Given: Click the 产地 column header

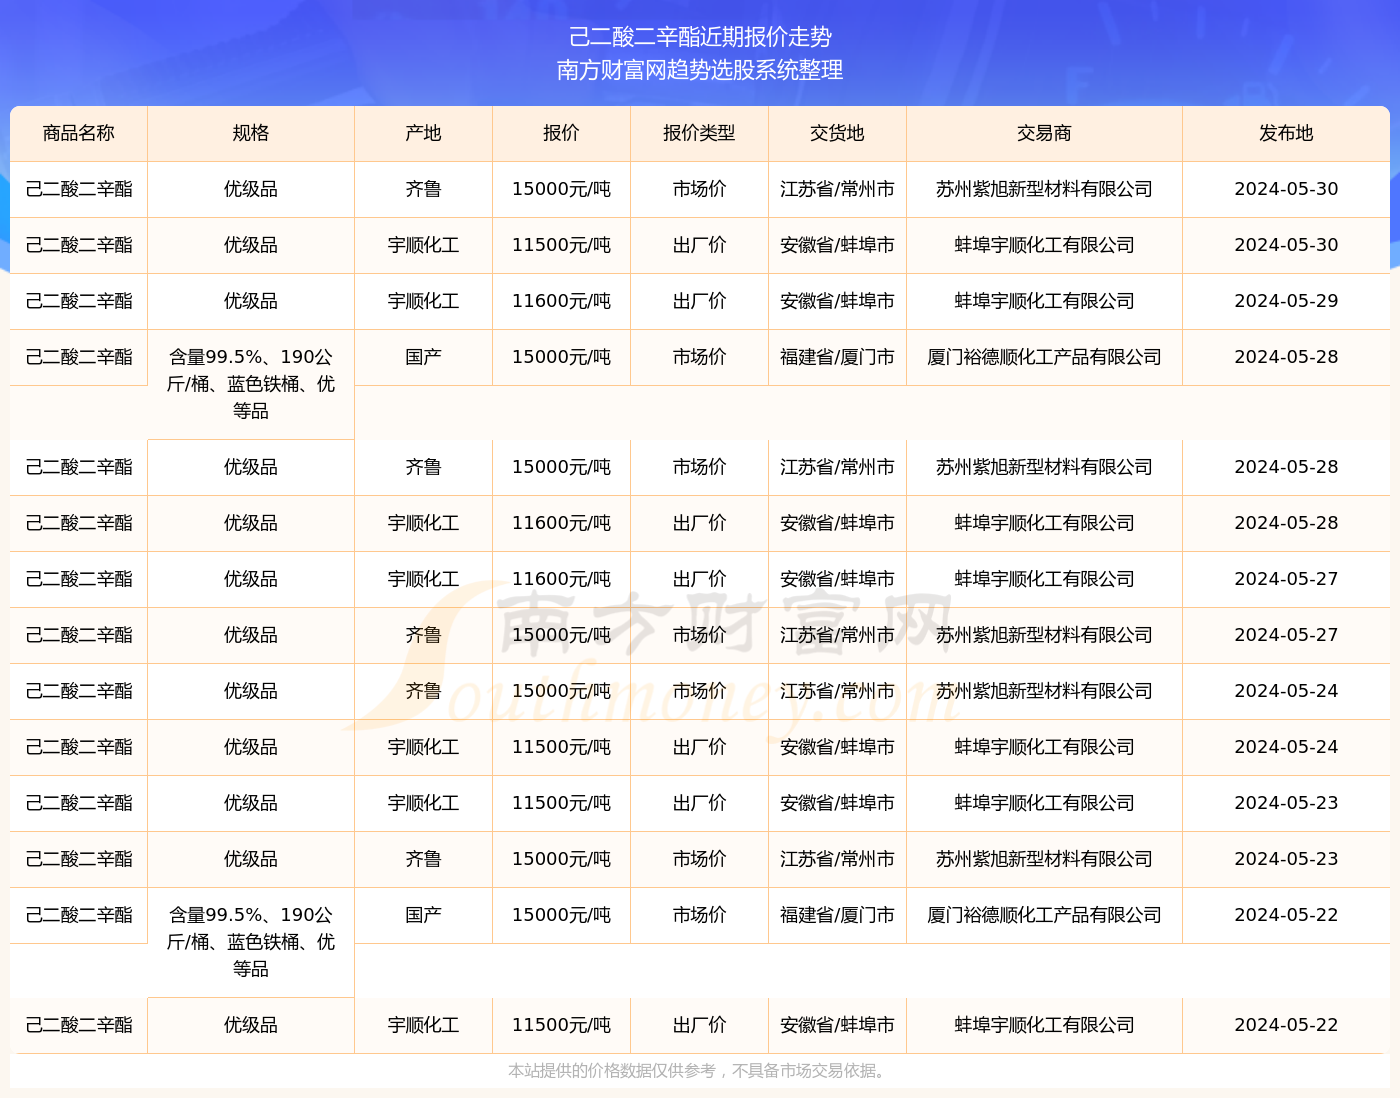Looking at the screenshot, I should pyautogui.click(x=424, y=133).
